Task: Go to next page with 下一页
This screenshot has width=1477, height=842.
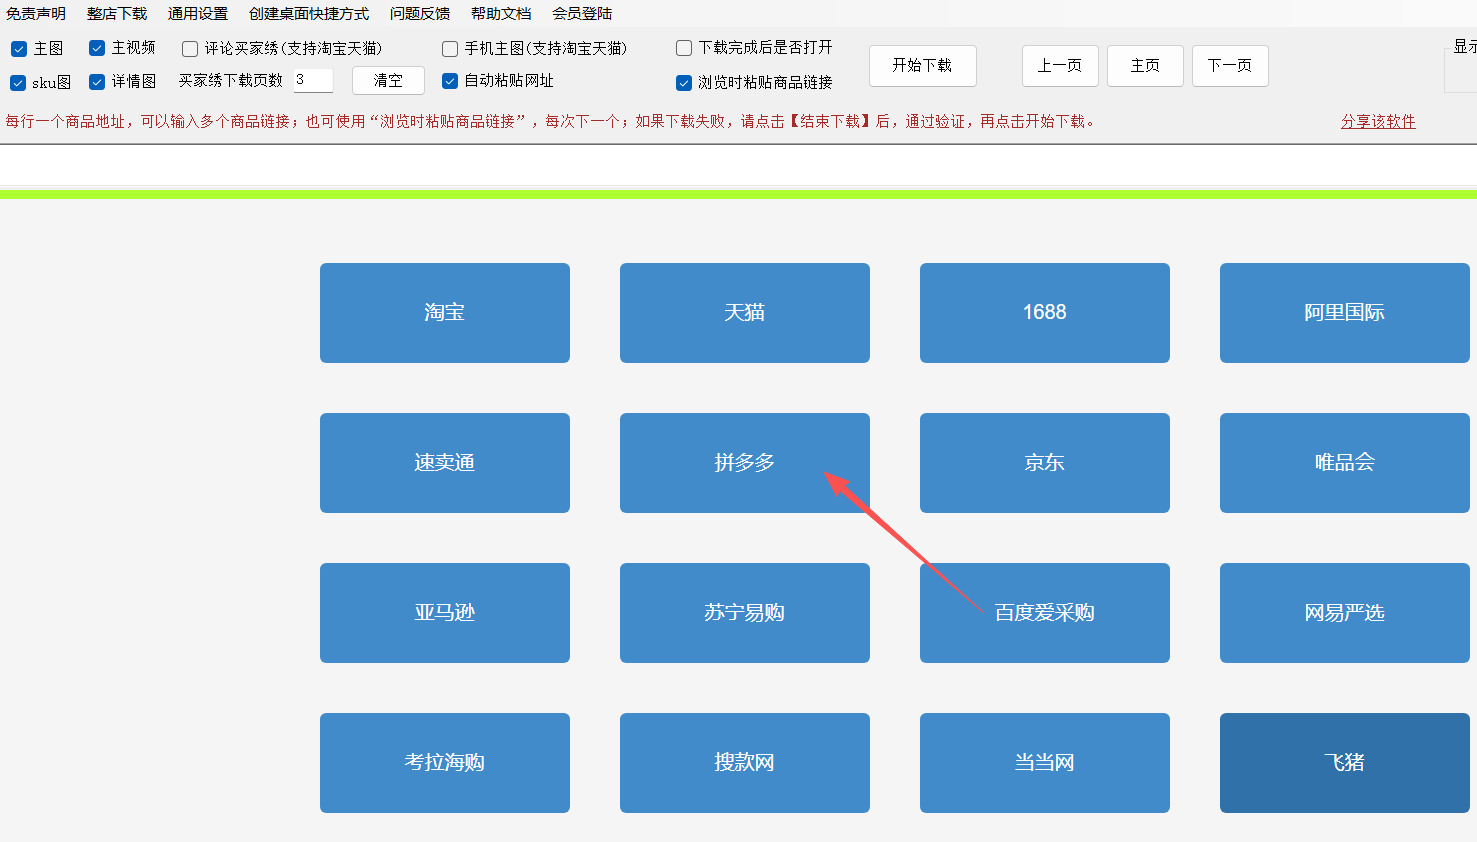Action: [x=1230, y=66]
